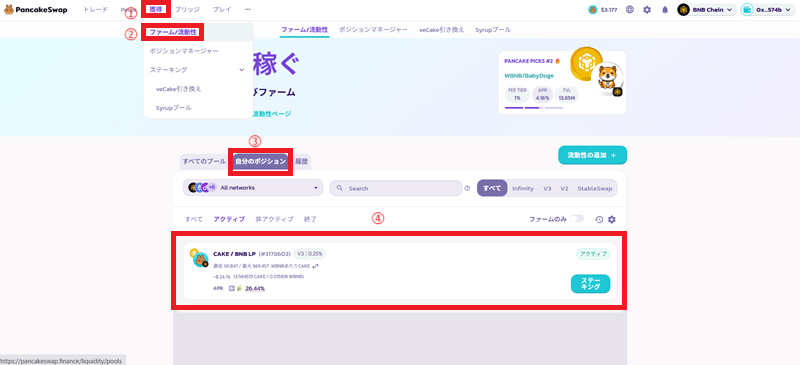Click the BNB Chain logo icon
This screenshot has width=800, height=365.
pyautogui.click(x=684, y=10)
